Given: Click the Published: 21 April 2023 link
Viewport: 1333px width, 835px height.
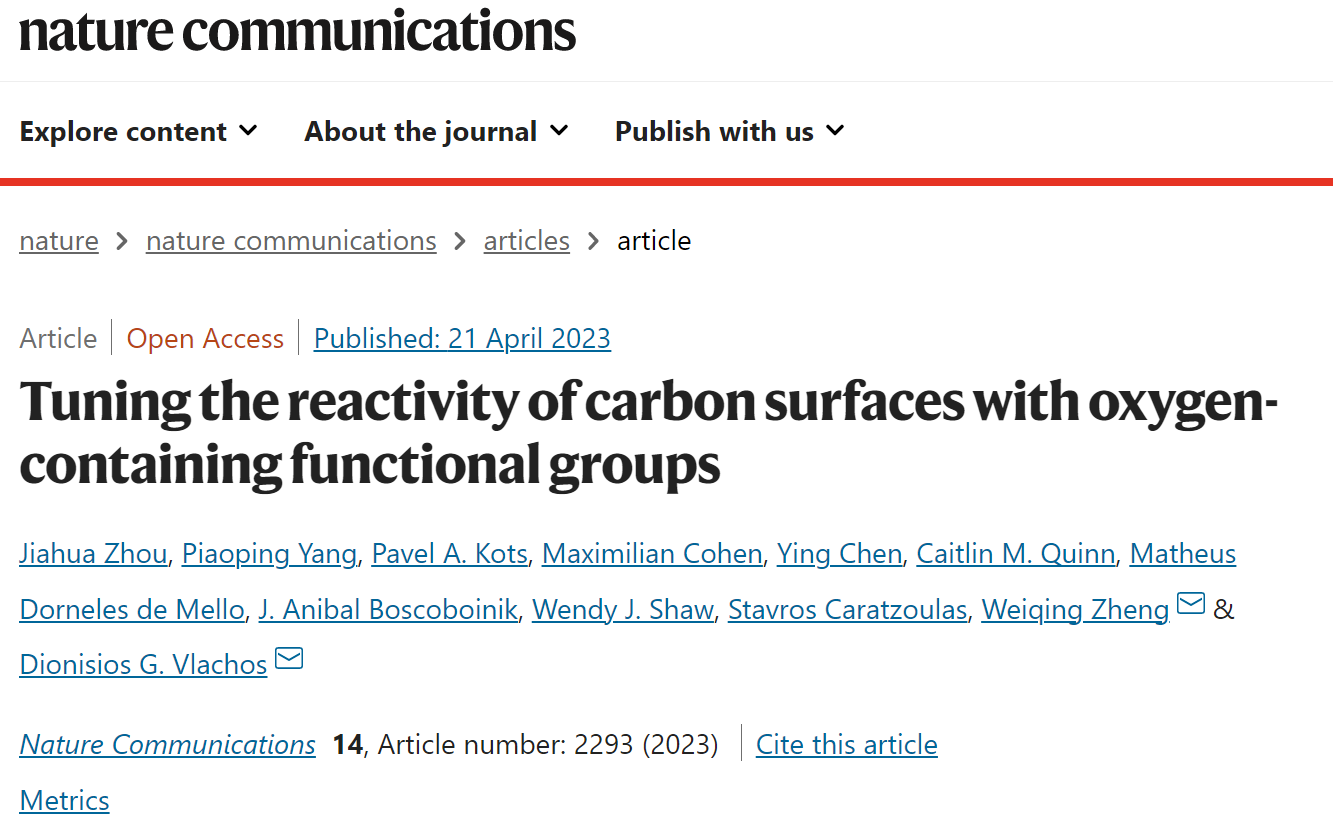Looking at the screenshot, I should pos(462,338).
